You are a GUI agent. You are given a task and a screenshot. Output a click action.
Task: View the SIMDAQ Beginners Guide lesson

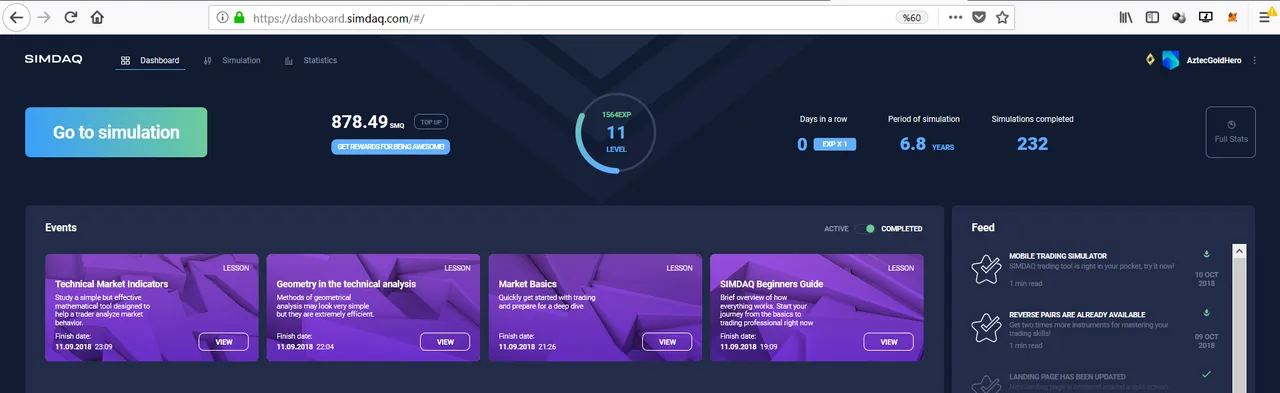click(889, 342)
